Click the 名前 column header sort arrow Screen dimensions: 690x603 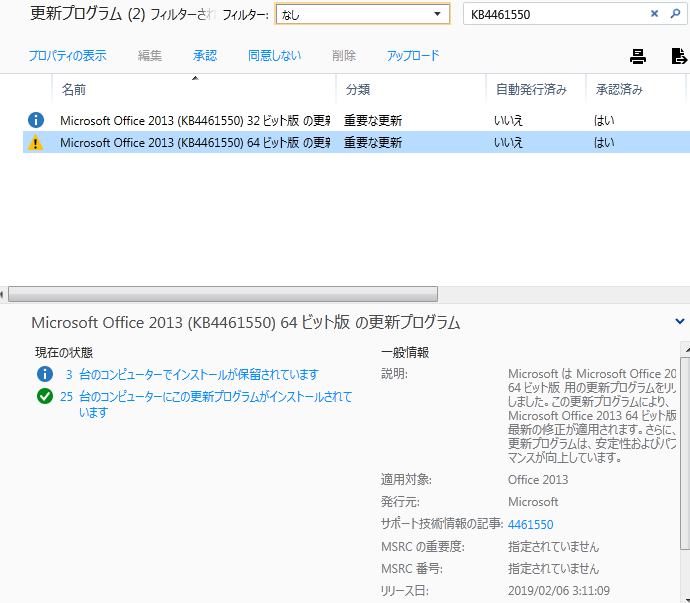pos(195,78)
